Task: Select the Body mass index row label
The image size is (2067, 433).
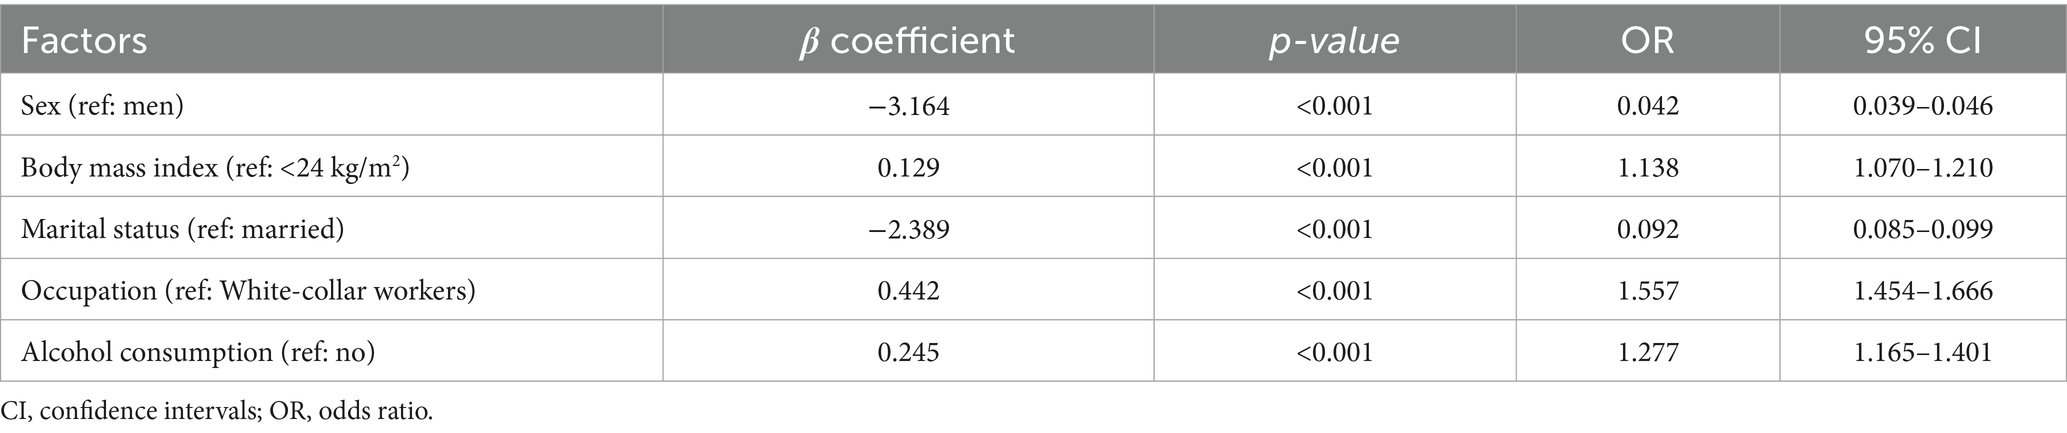Action: coord(215,167)
